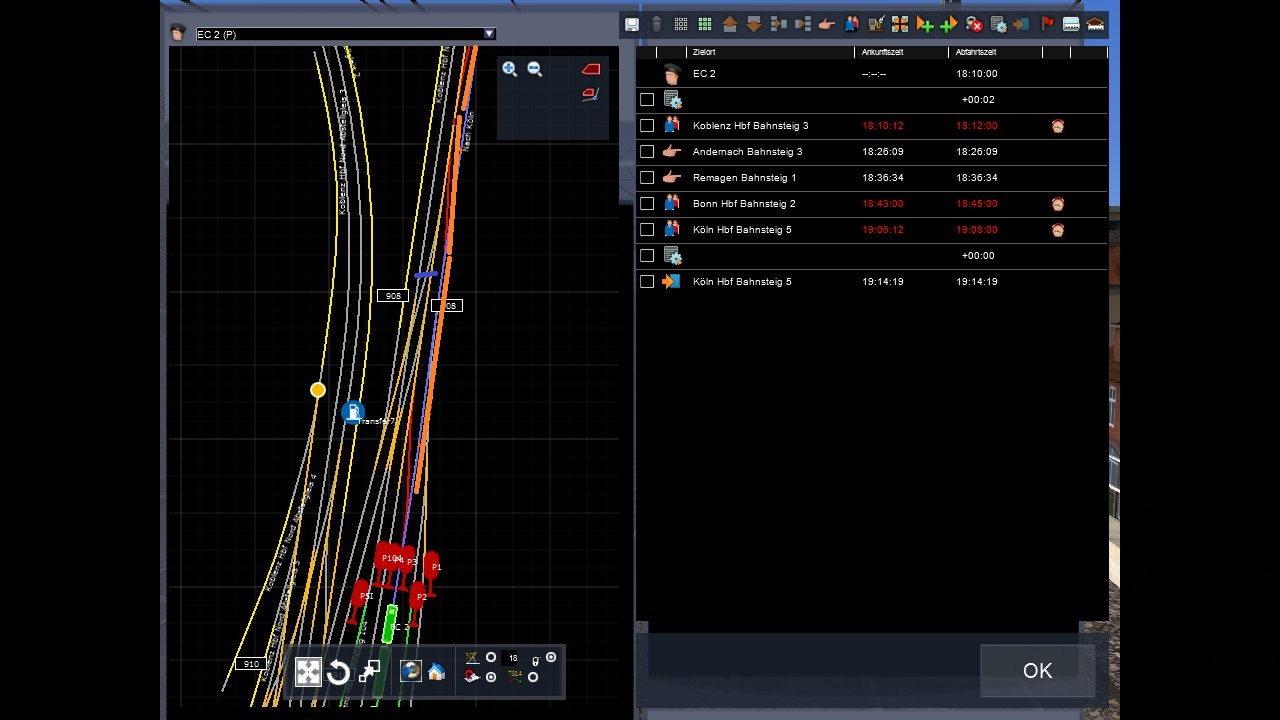Click the save floppy disk icon
This screenshot has height=720, width=1280.
coord(632,24)
